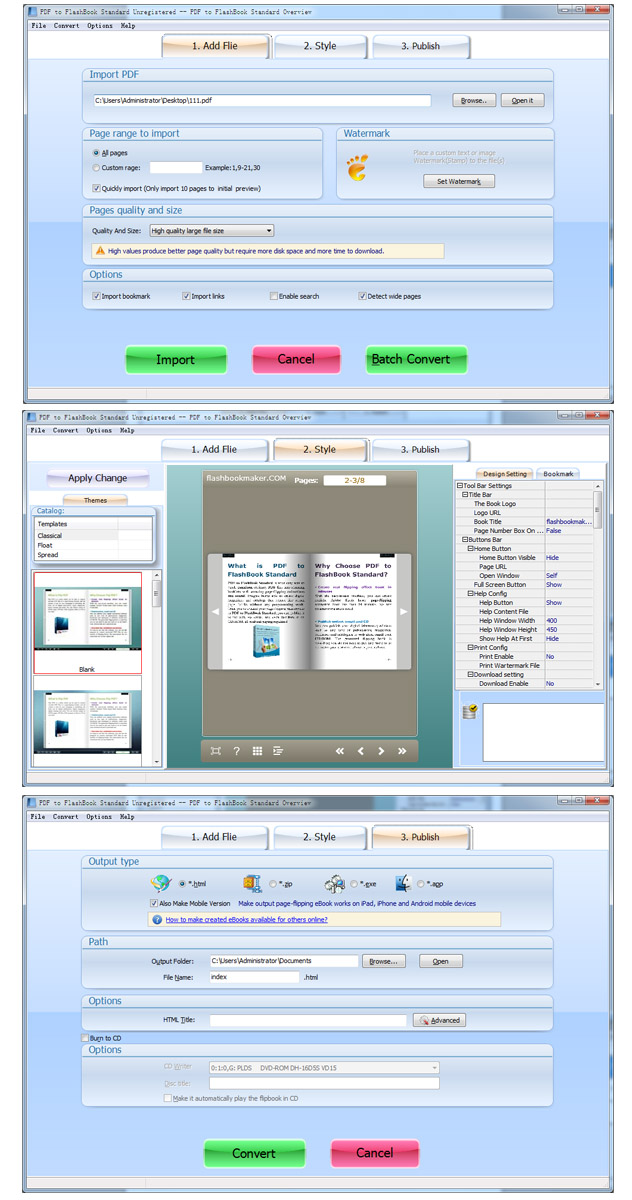Viewport: 632px width, 1200px height.
Task: Open the how to make eBooks available link
Action: (246, 919)
